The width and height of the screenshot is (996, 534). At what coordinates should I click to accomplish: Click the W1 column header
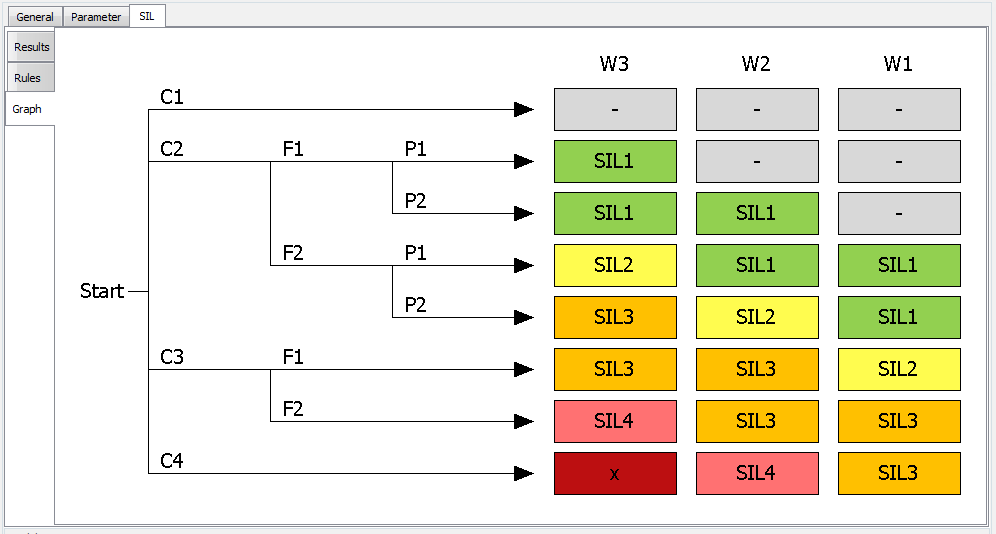click(x=898, y=65)
